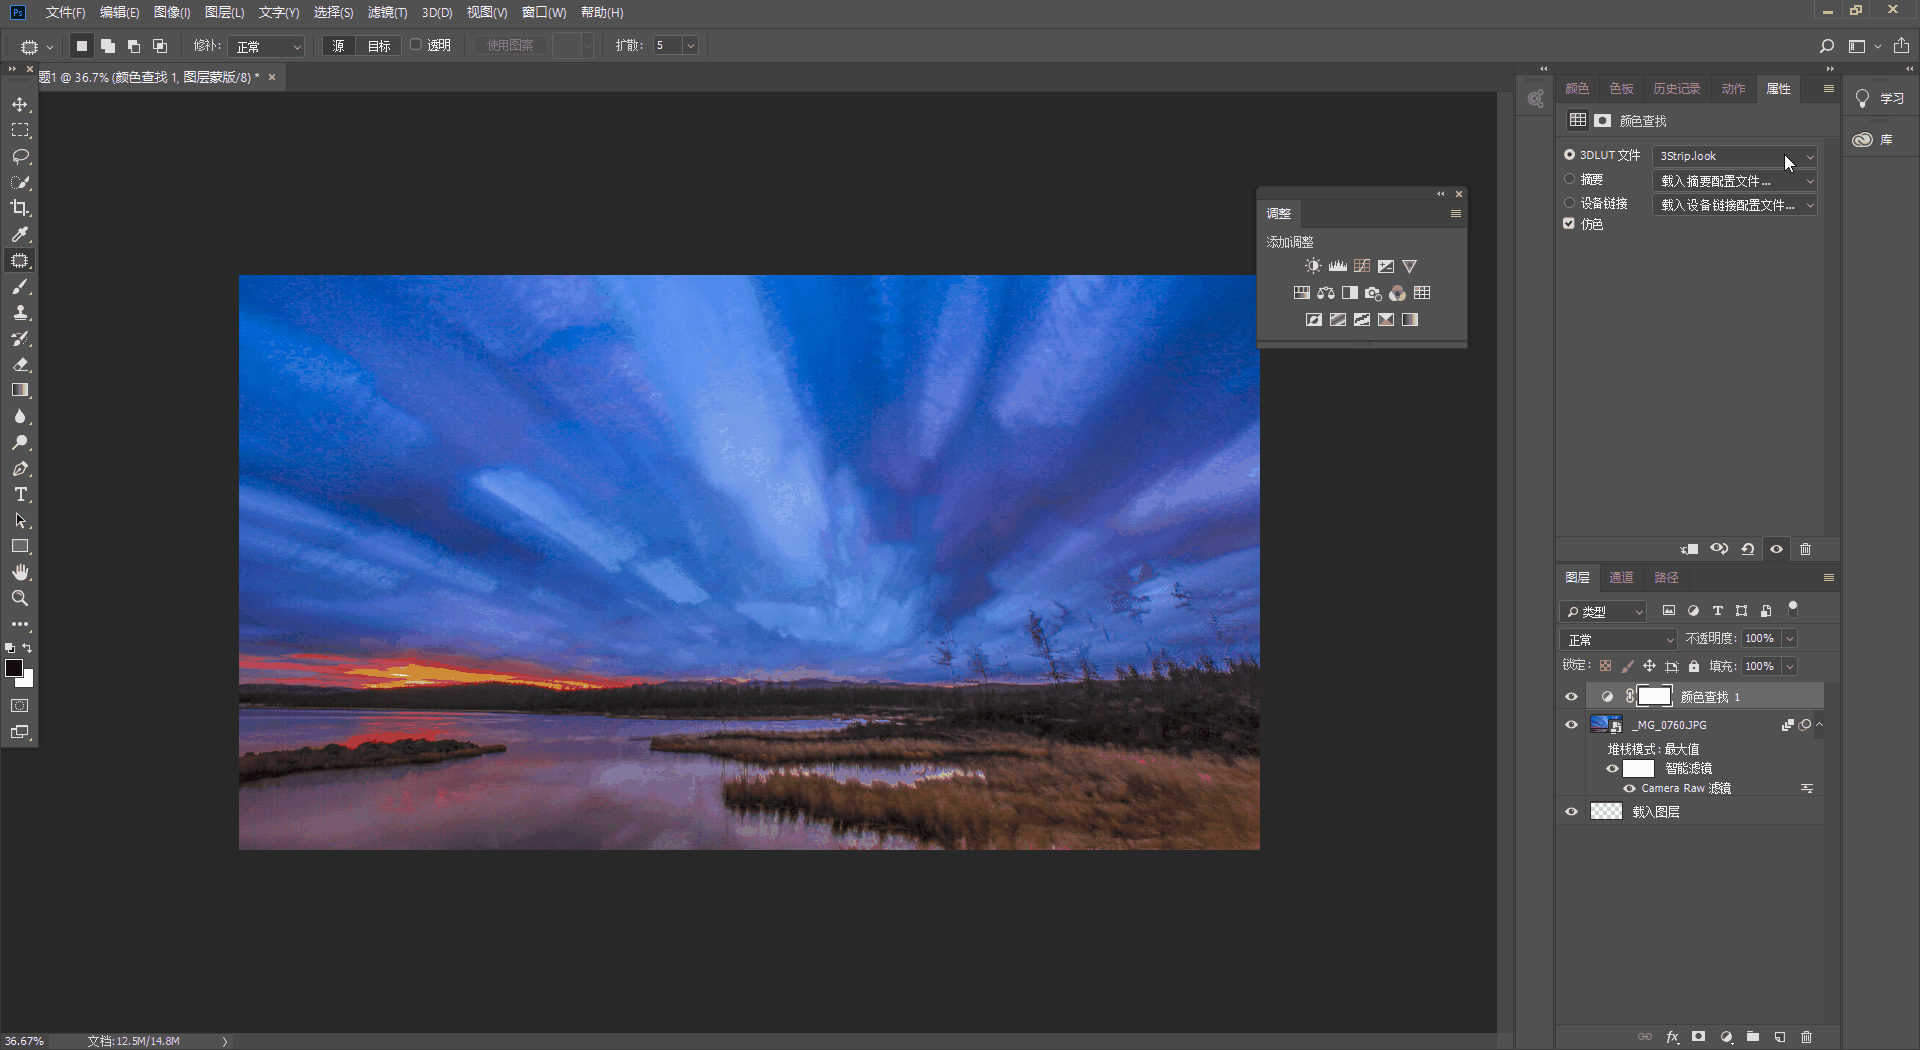Click the foreground color swatch

coord(14,668)
